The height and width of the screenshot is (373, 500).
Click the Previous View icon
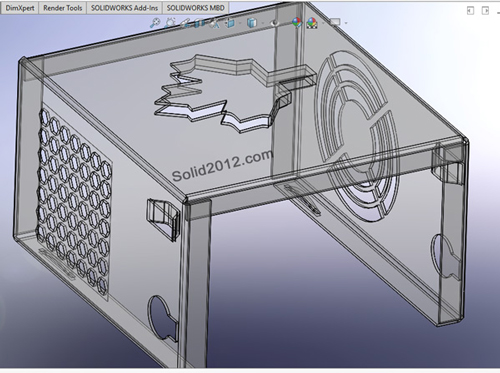[185, 23]
